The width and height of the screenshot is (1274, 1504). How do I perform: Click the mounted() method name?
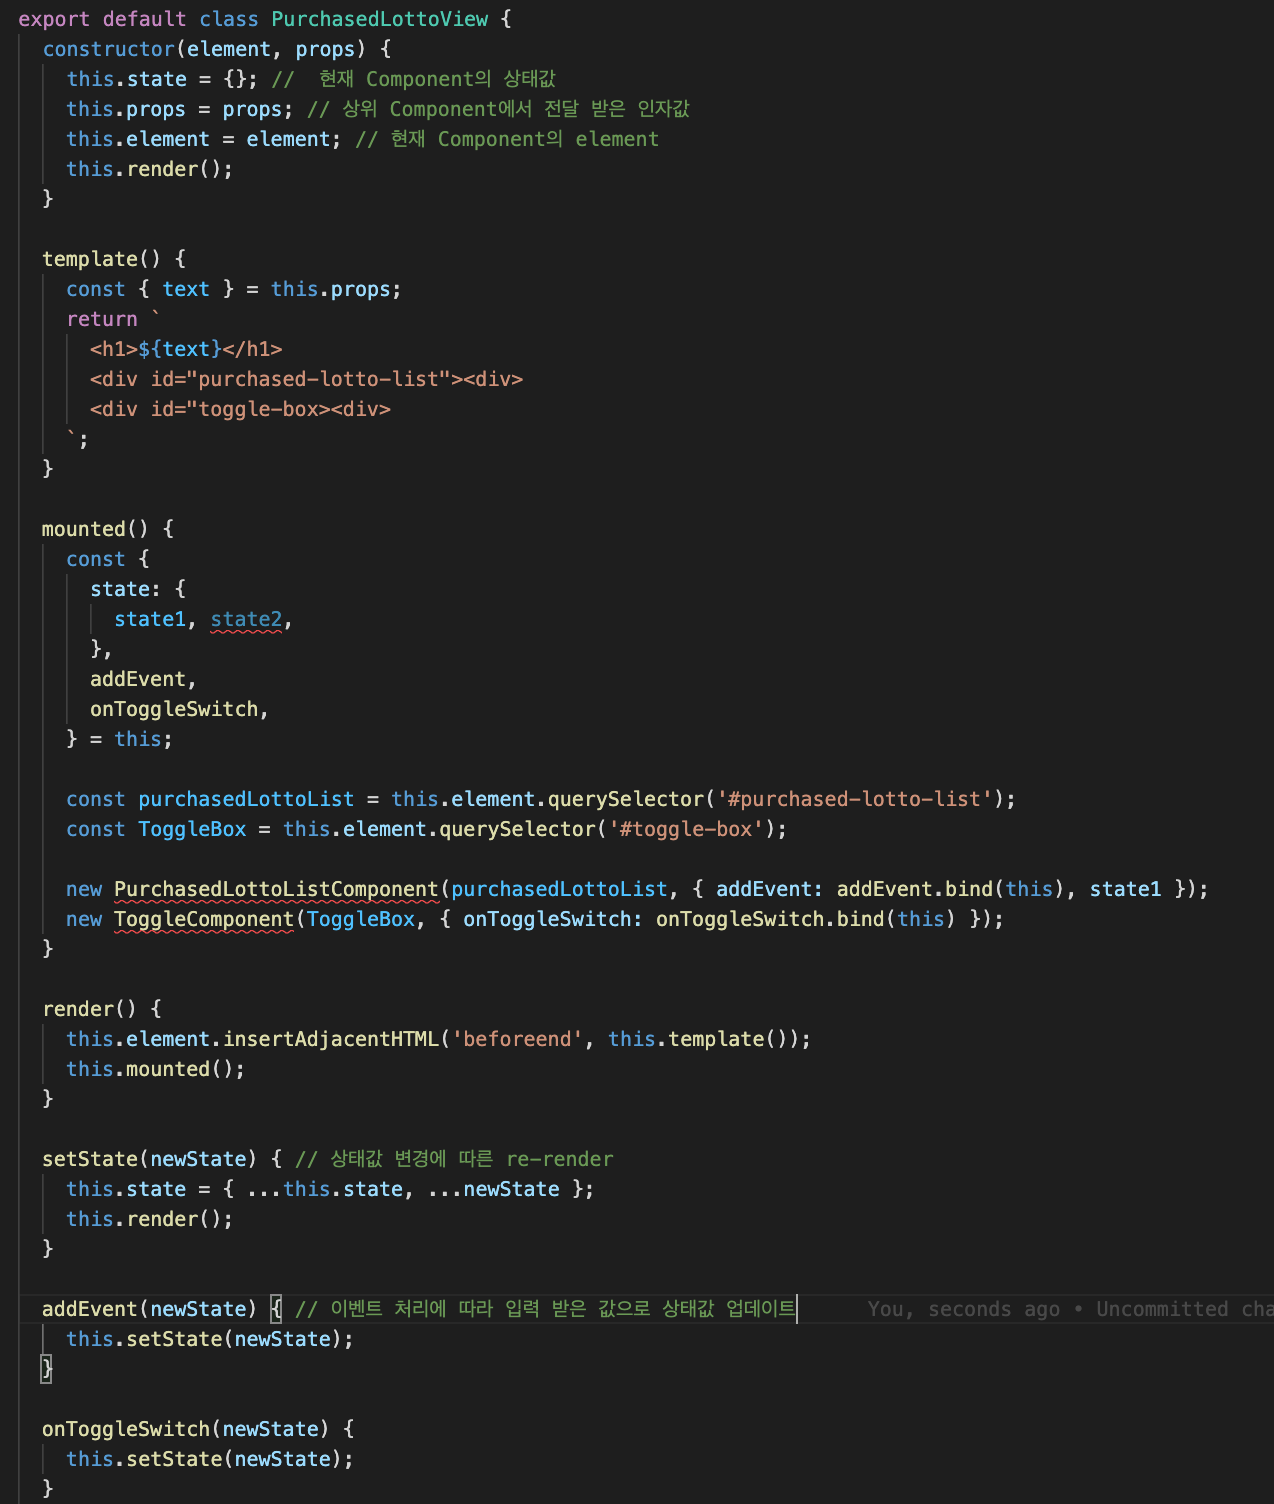[84, 529]
